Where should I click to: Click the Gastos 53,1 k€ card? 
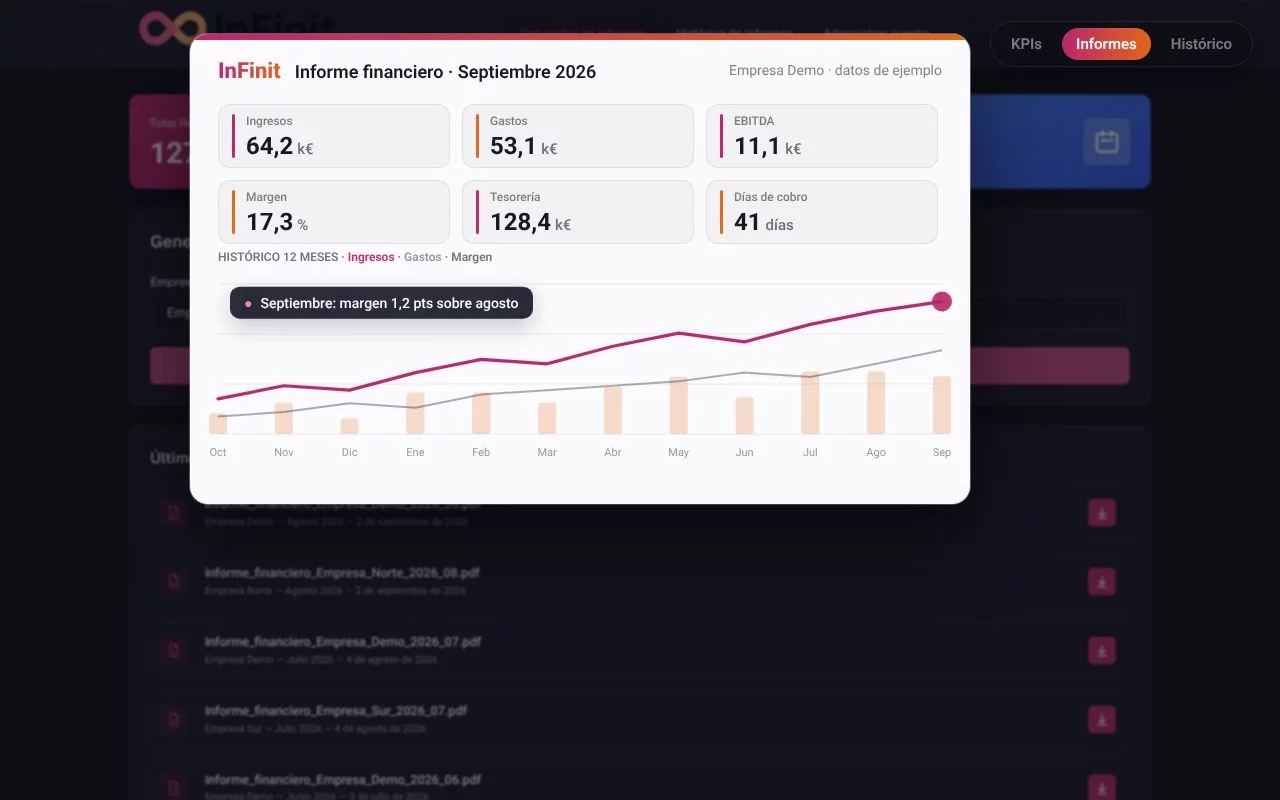pos(577,136)
